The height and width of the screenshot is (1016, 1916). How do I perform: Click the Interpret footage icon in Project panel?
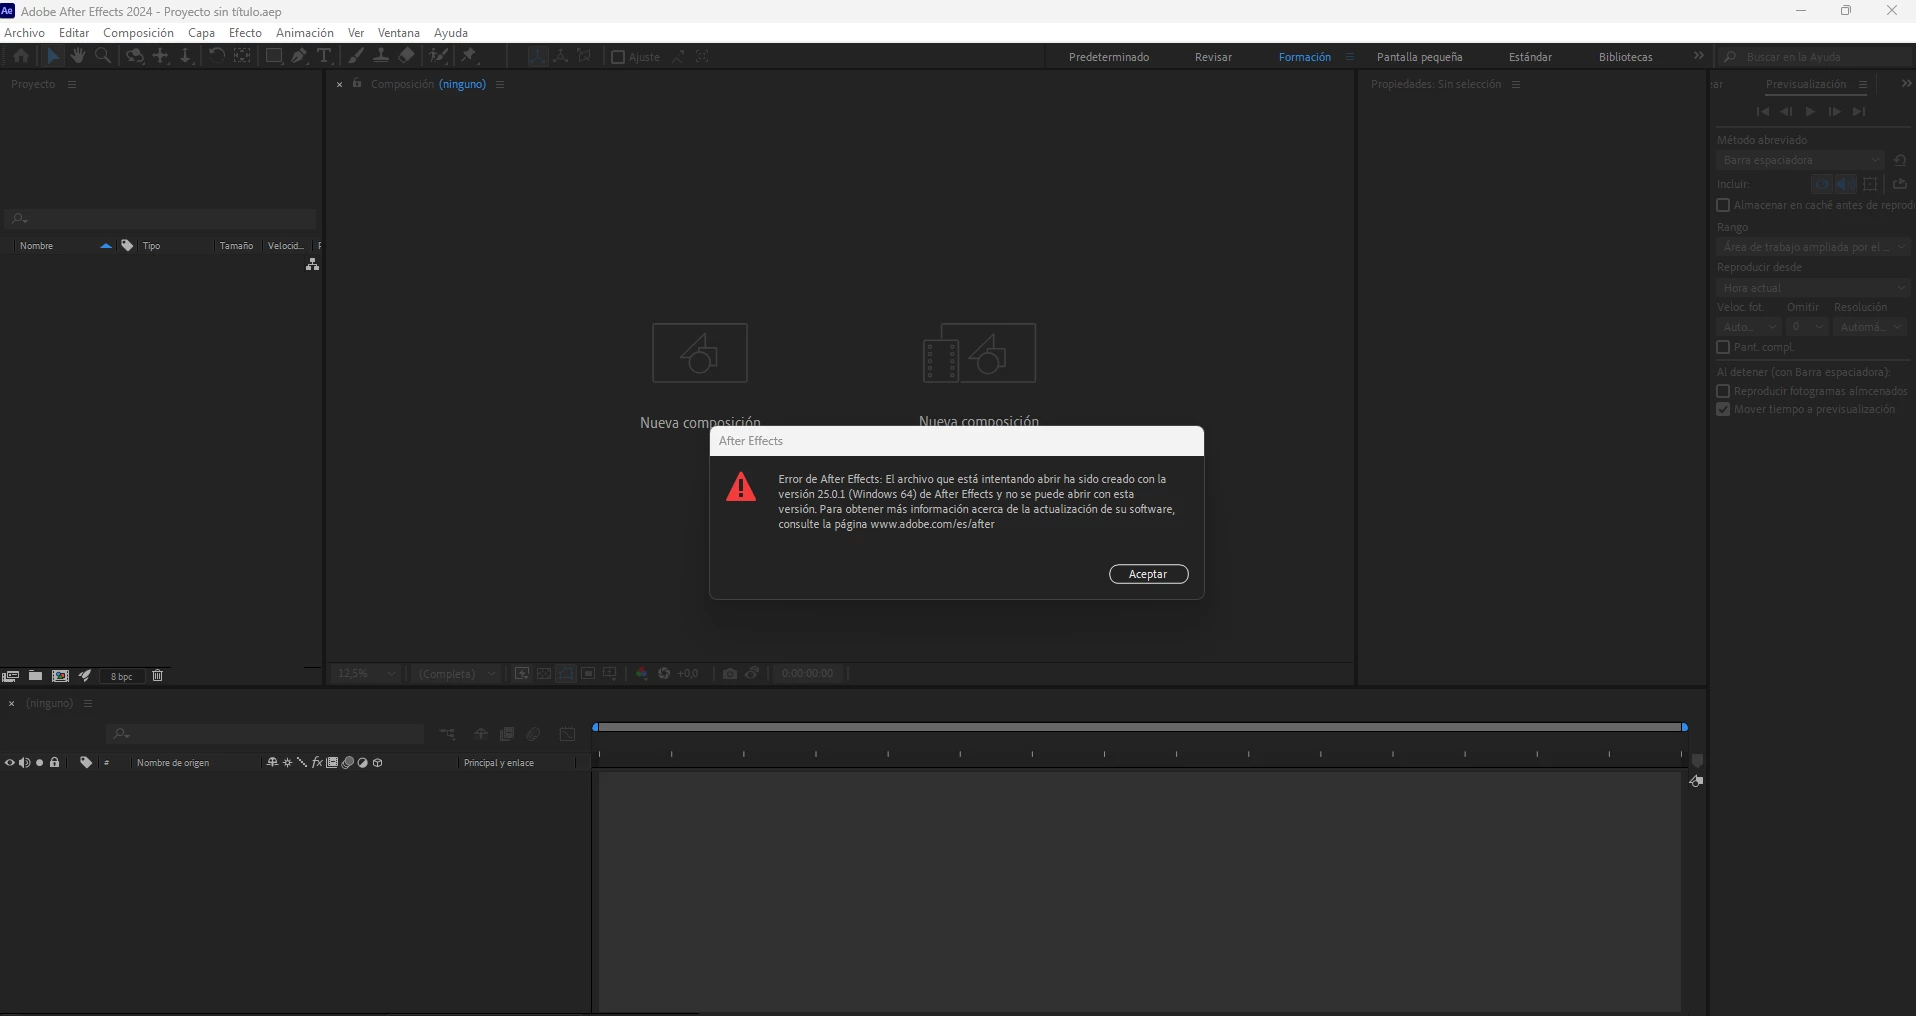tap(11, 676)
